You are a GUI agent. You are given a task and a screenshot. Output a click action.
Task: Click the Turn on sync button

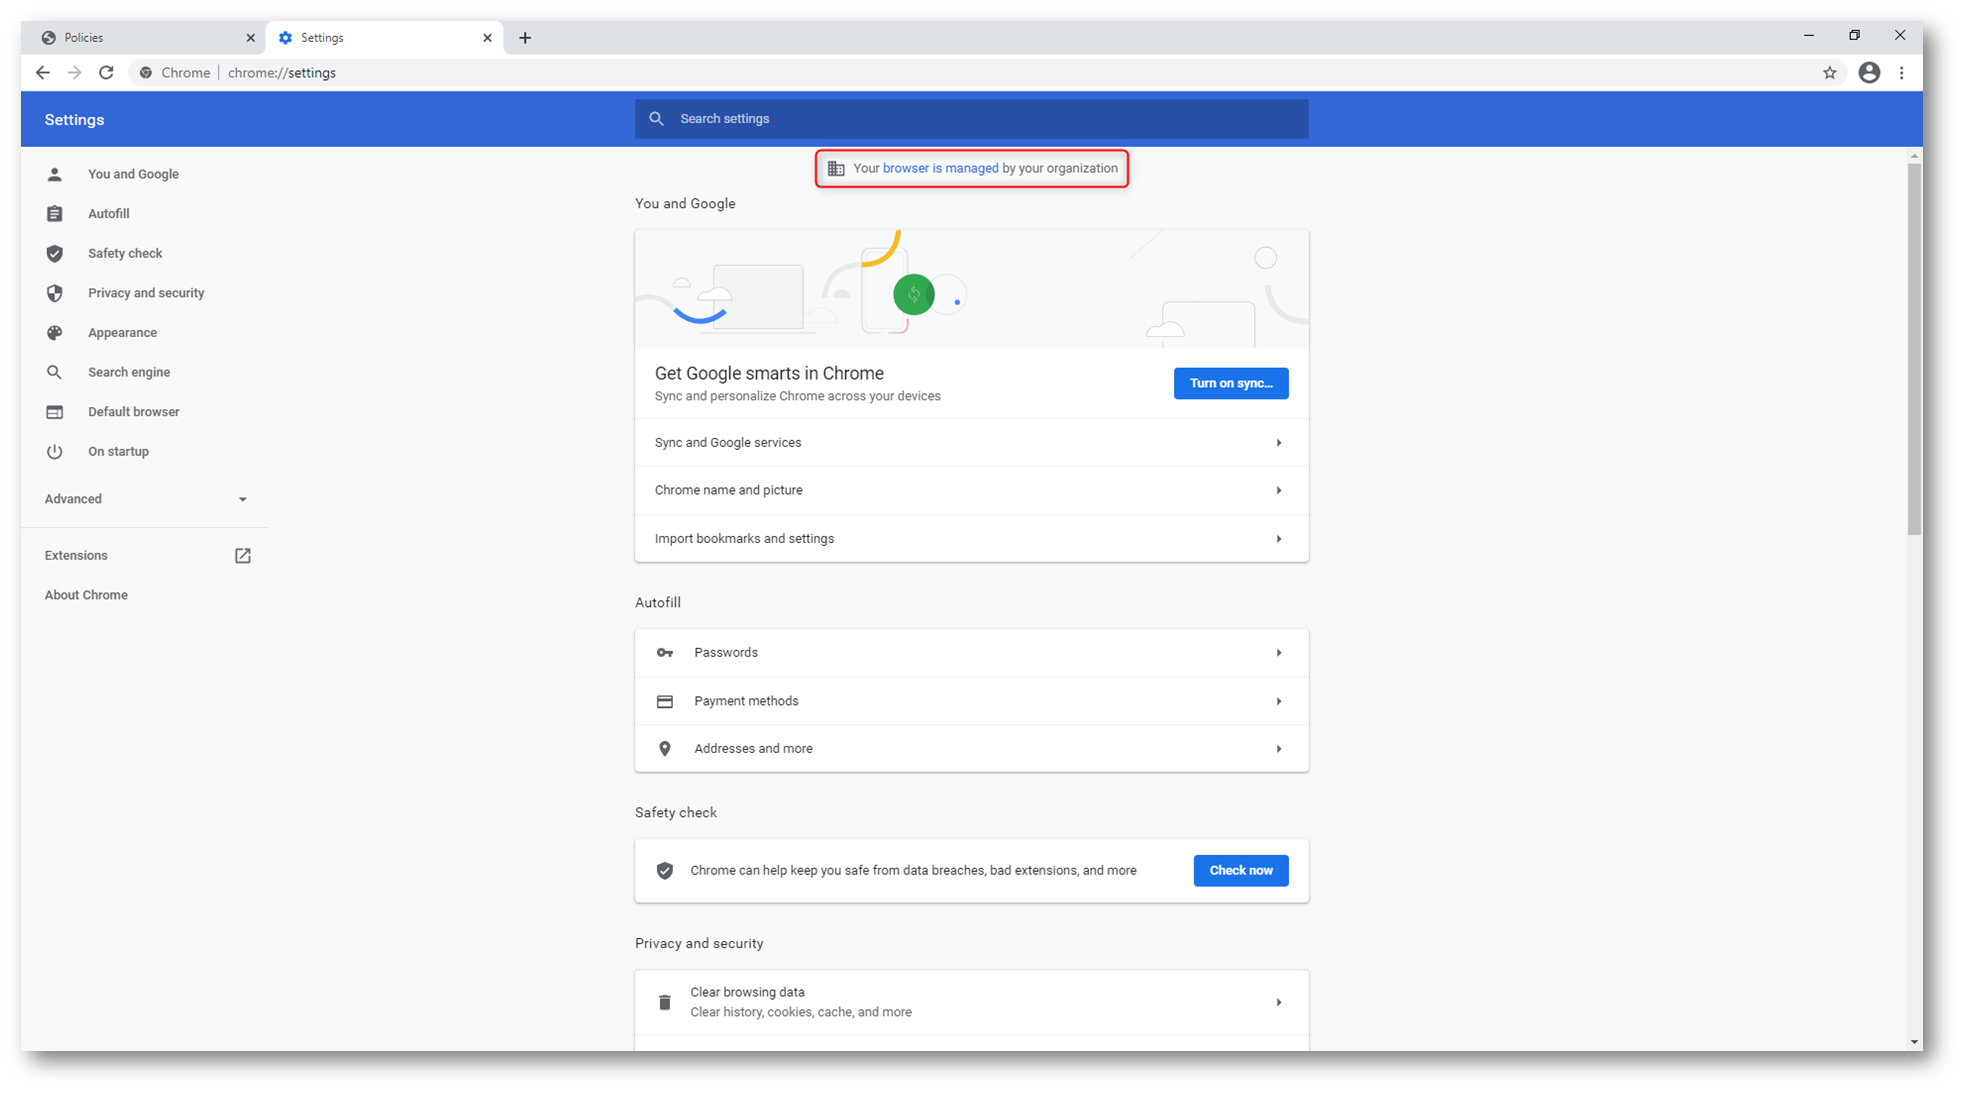click(1230, 383)
